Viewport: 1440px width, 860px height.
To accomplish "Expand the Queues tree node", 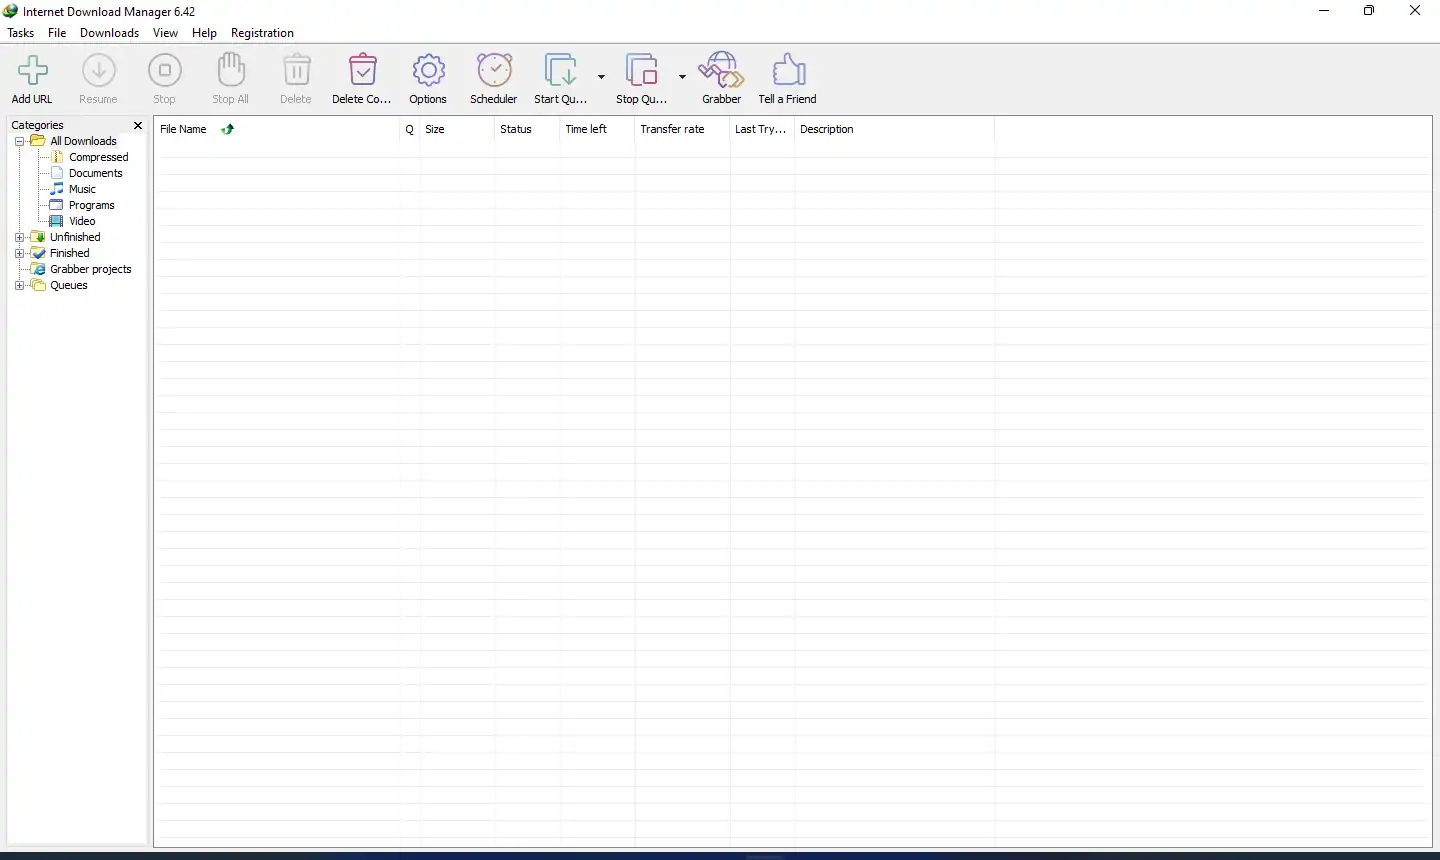I will click(x=19, y=286).
